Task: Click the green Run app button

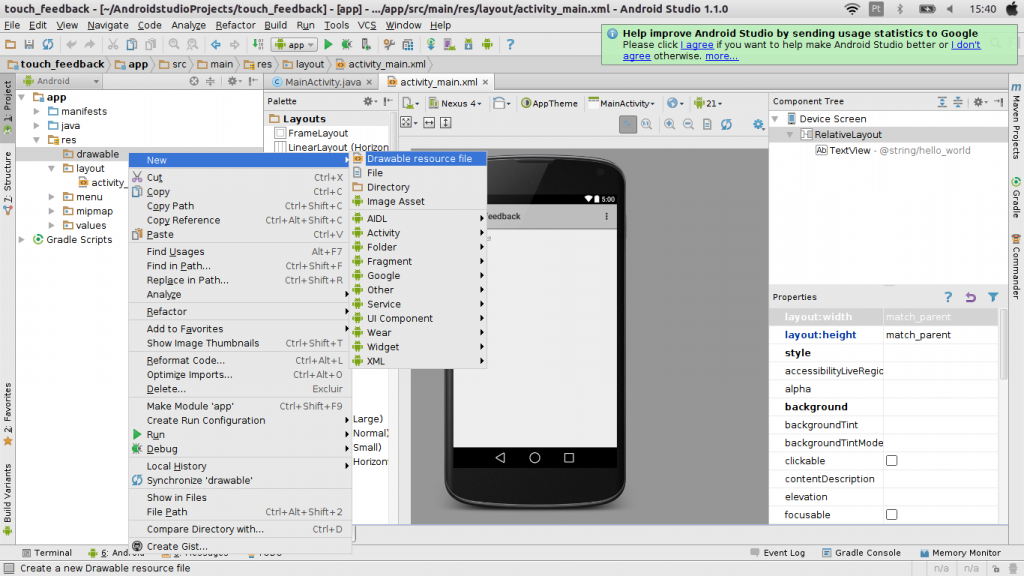Action: (x=330, y=44)
